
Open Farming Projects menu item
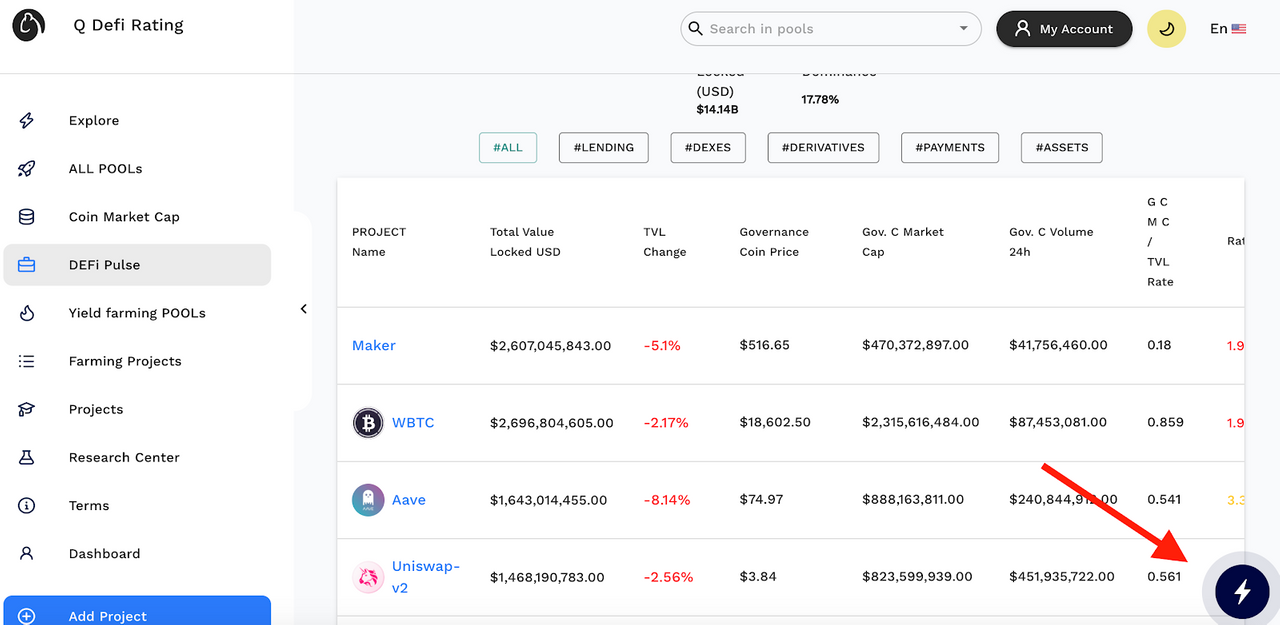[137, 361]
